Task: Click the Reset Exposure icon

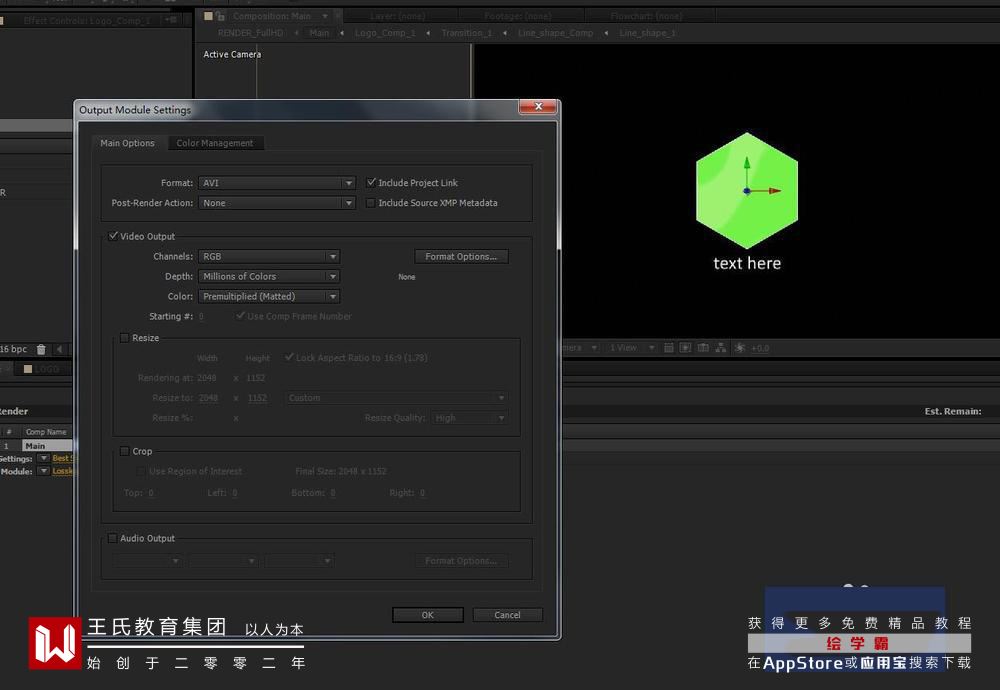Action: [740, 348]
